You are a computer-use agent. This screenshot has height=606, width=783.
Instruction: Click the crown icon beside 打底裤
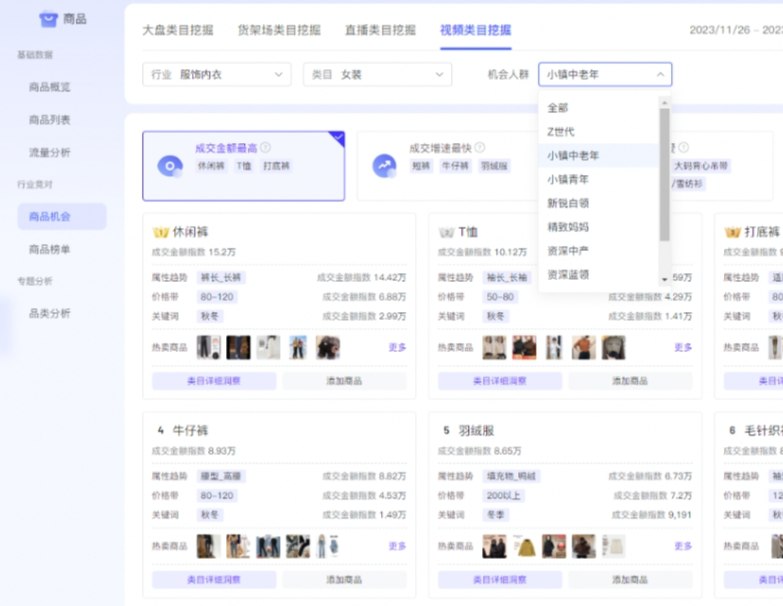click(732, 232)
